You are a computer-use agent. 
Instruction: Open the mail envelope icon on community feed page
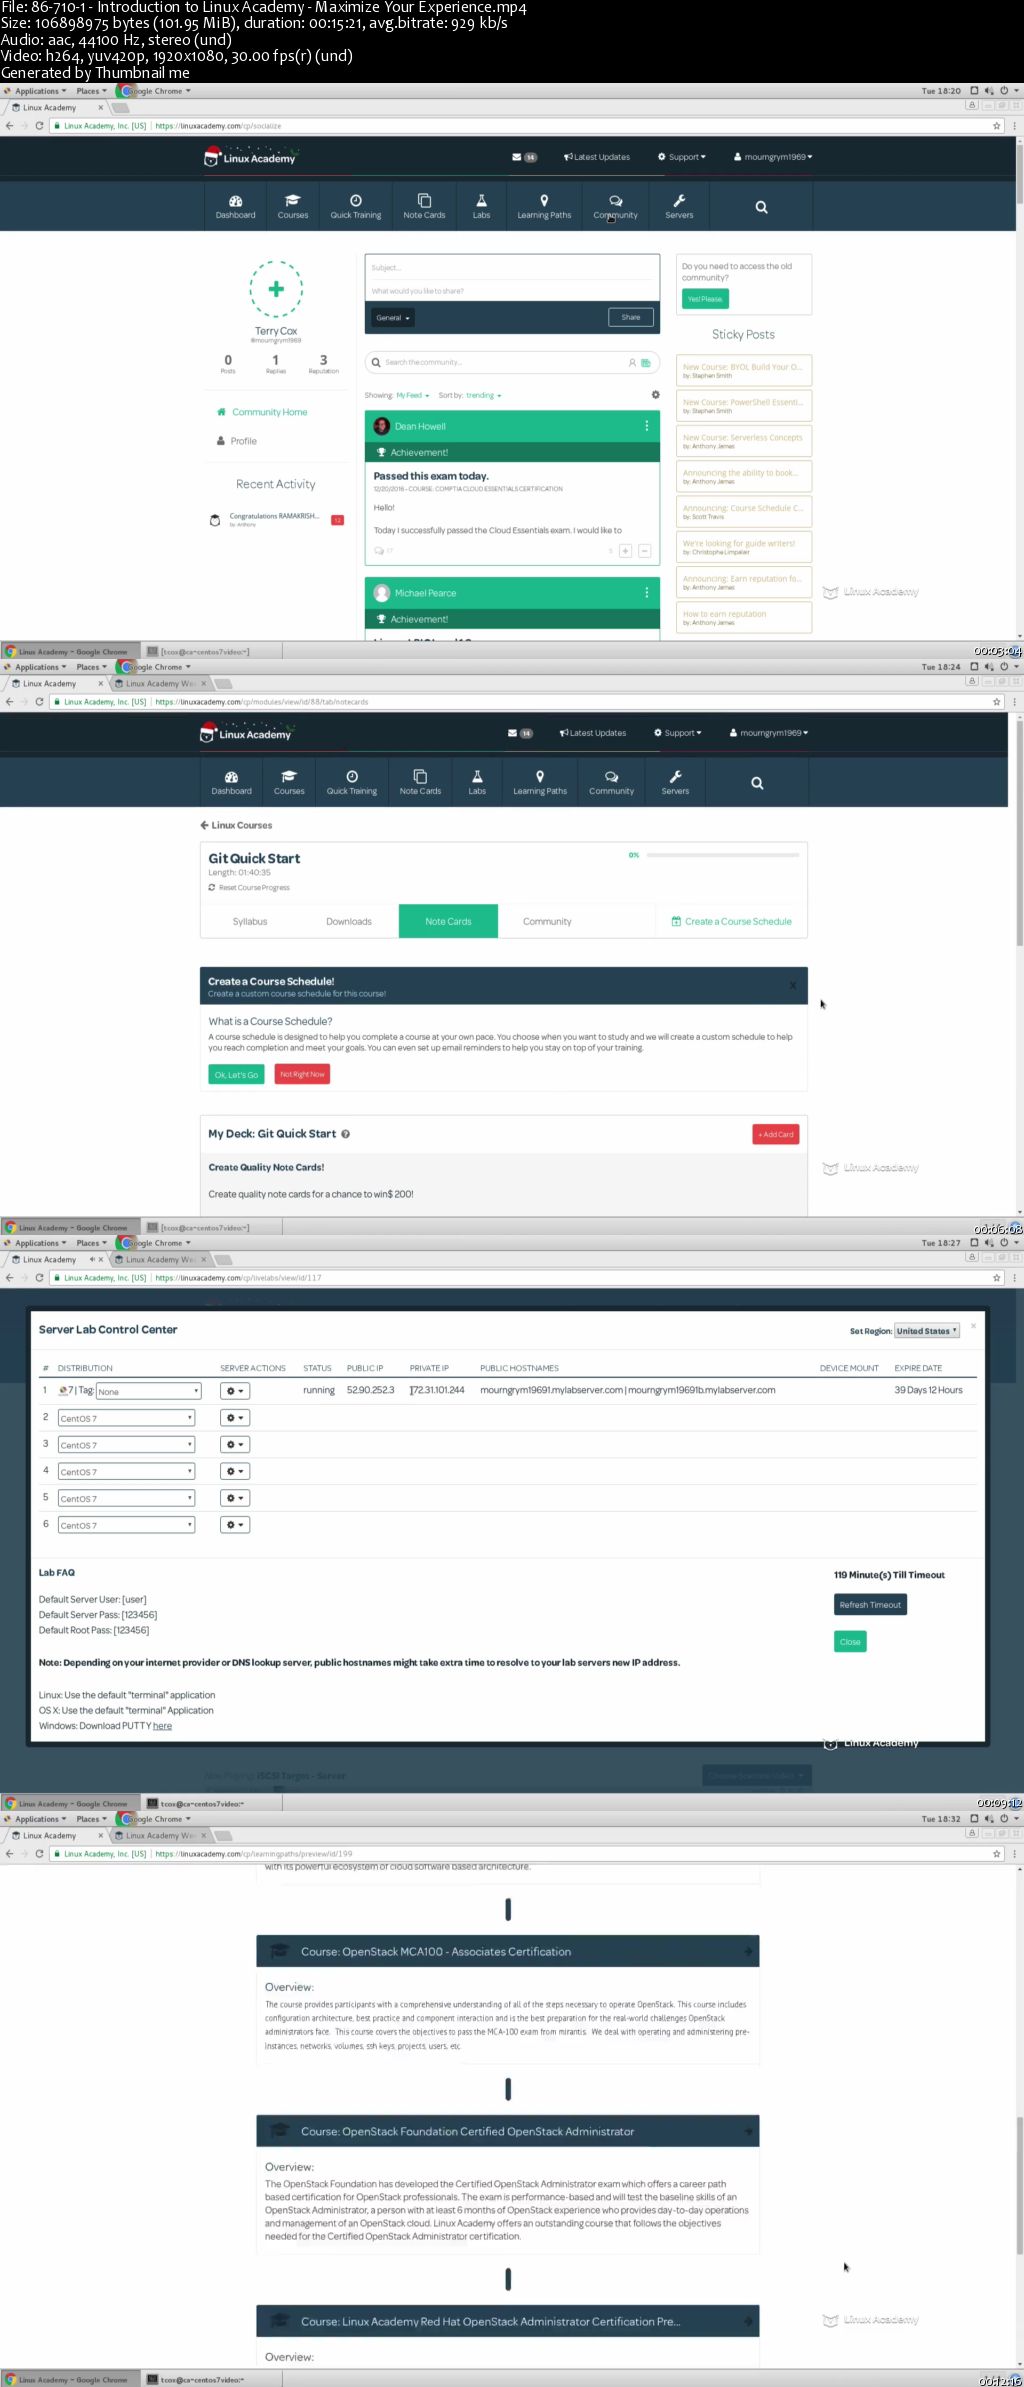(517, 157)
